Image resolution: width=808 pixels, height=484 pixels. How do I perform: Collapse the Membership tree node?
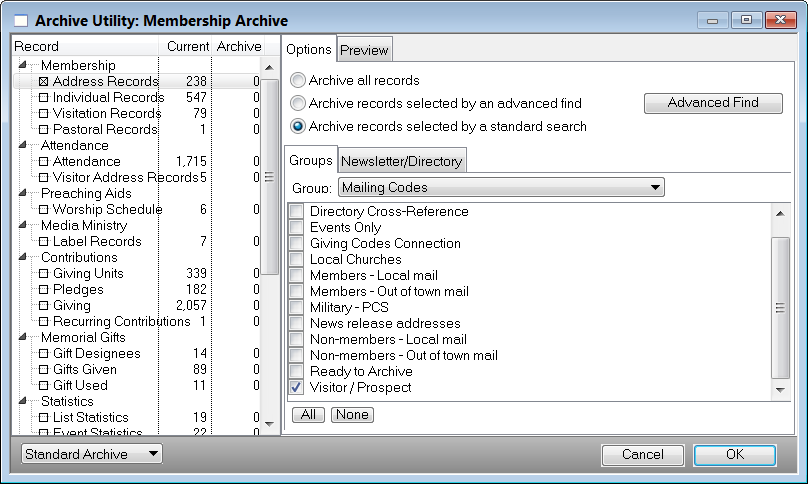click(x=23, y=66)
